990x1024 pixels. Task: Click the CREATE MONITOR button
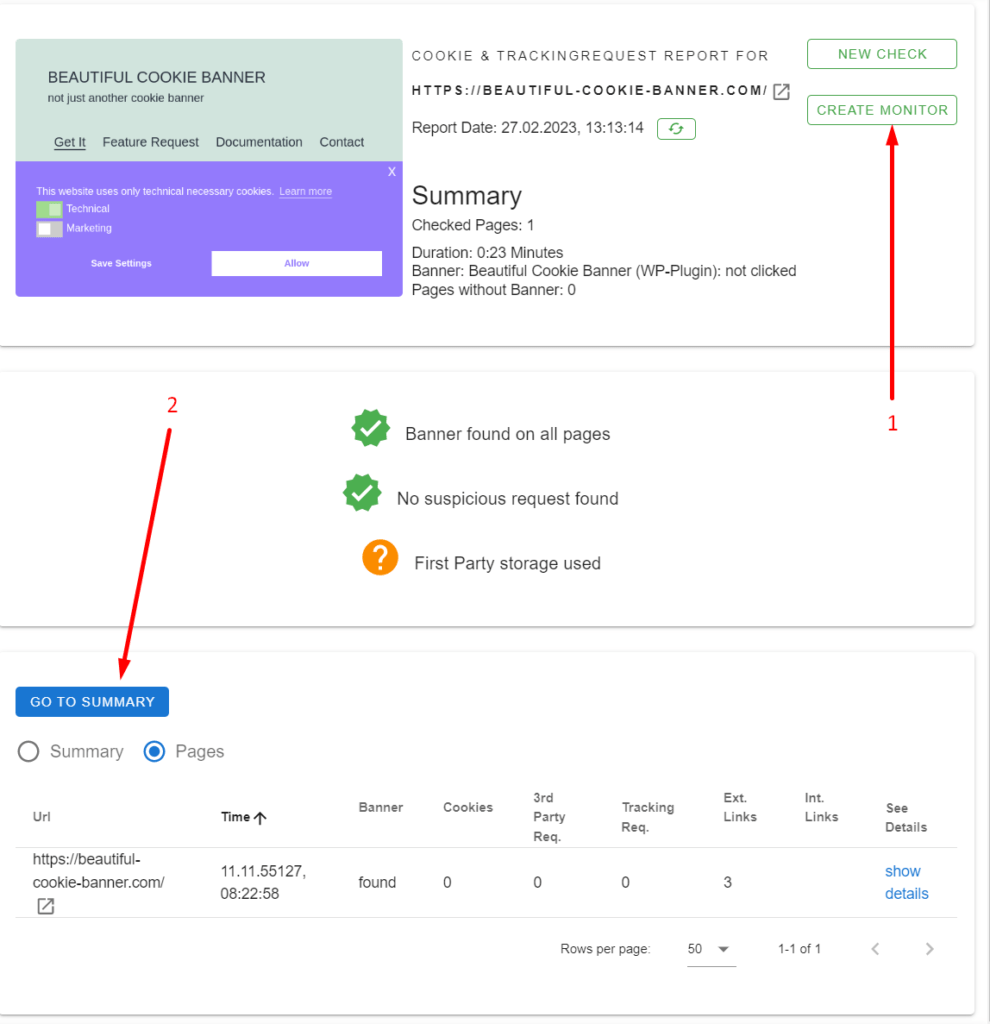(882, 110)
